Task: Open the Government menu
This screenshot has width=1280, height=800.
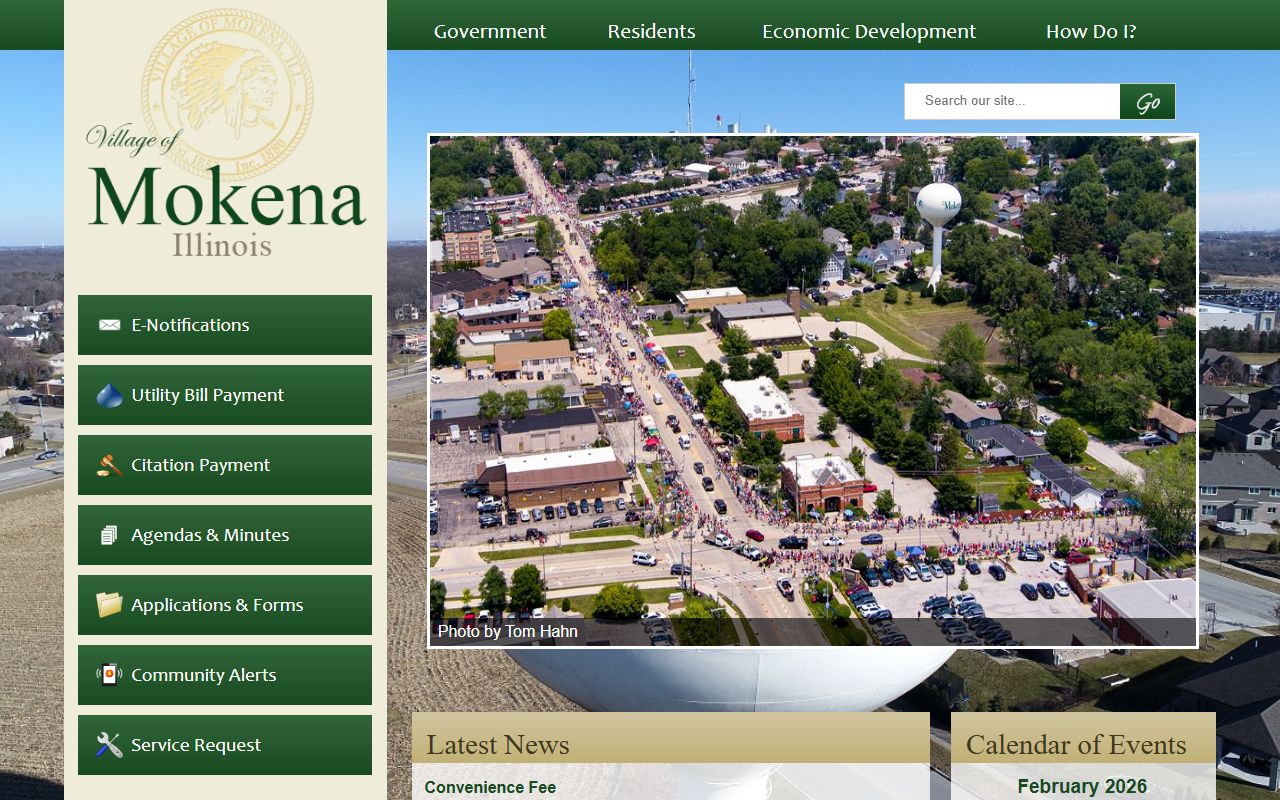Action: tap(490, 31)
